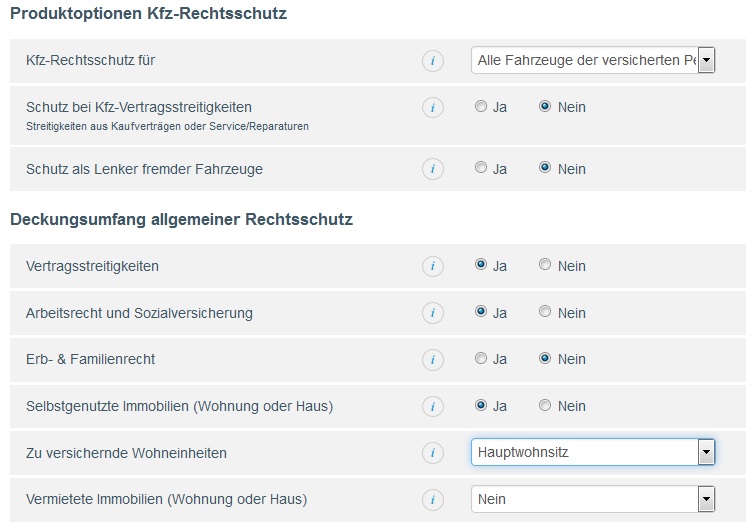Image resolution: width=746 pixels, height=532 pixels.
Task: Choose Ja for Schutz als Lenker fremder Fahrzeuge
Action: [481, 167]
